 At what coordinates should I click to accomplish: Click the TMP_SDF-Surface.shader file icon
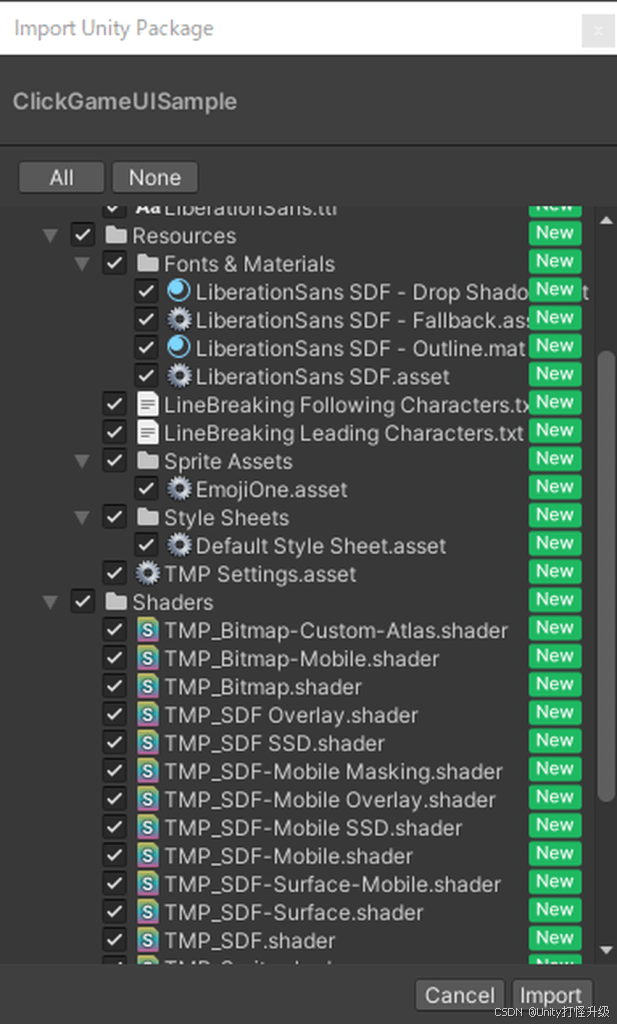pos(148,911)
